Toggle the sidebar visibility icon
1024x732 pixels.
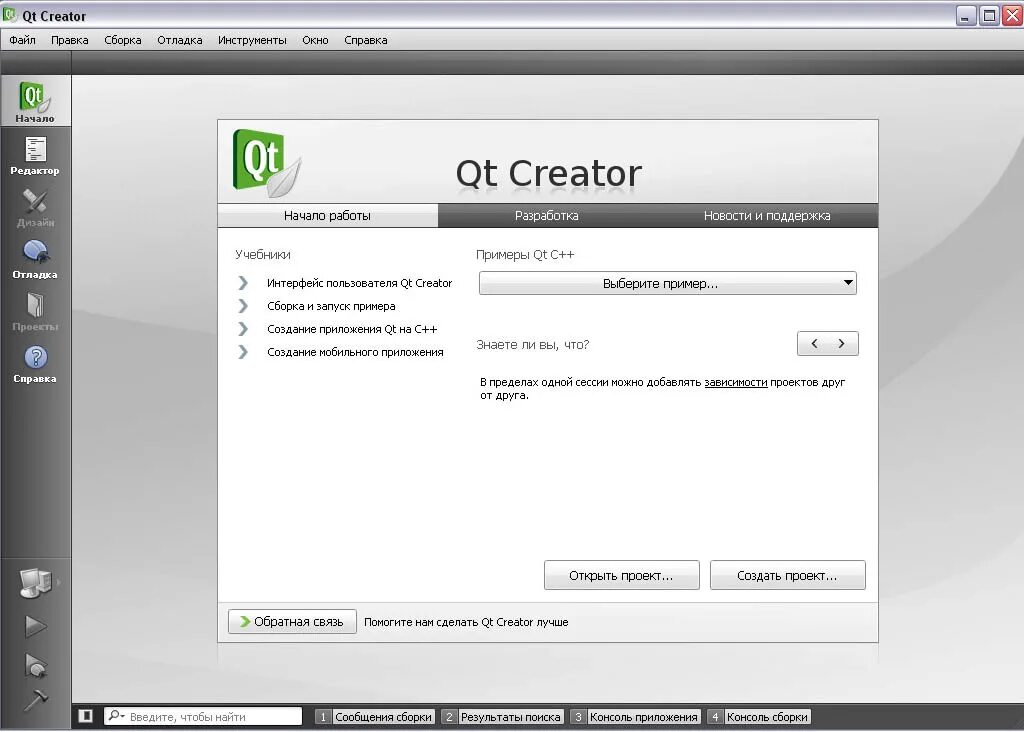tap(86, 716)
